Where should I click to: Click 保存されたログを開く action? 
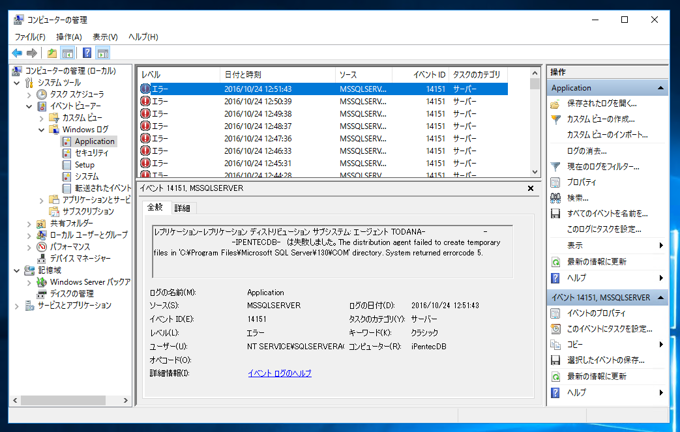602,104
